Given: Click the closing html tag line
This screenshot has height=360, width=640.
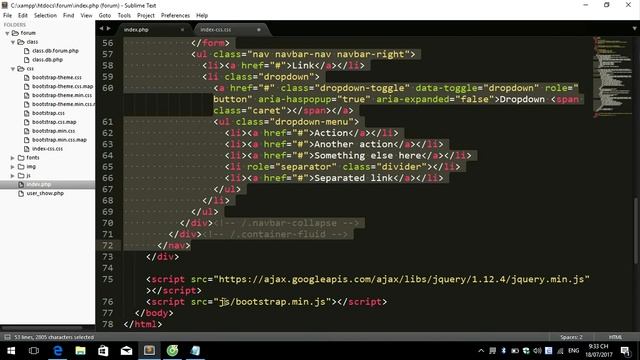Looking at the screenshot, I should [143, 324].
